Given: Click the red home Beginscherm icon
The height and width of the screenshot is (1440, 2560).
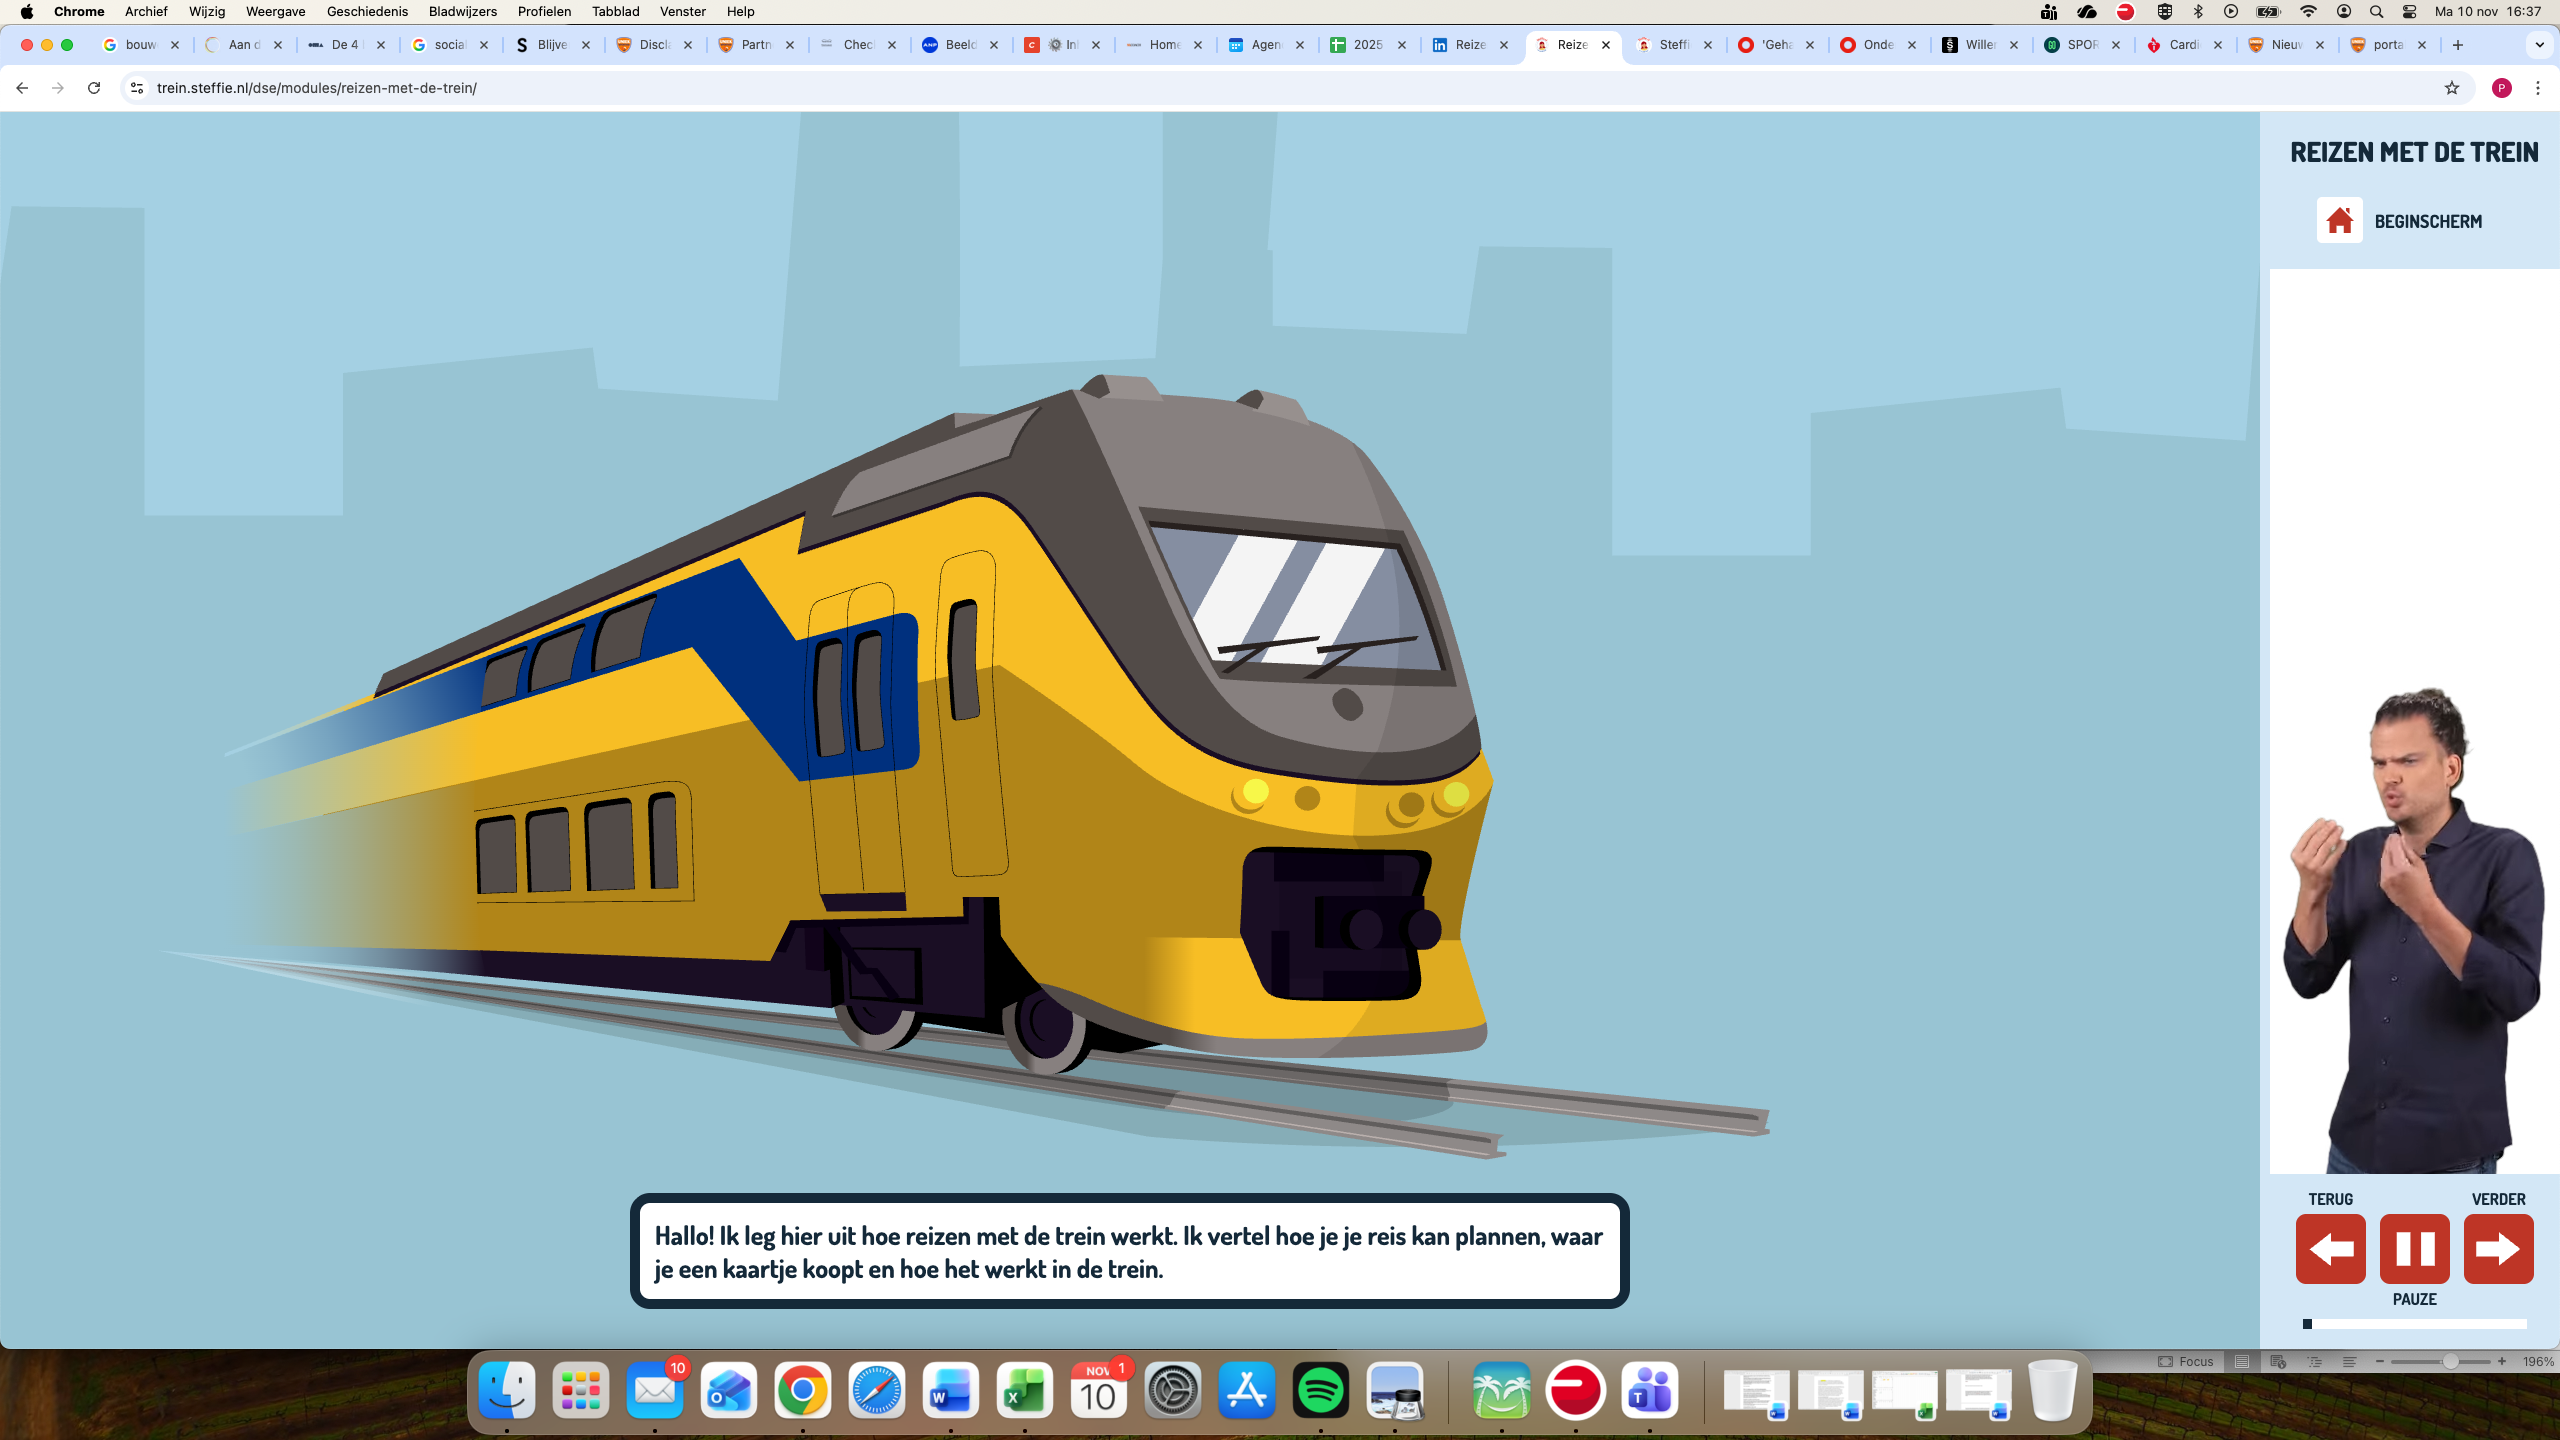Looking at the screenshot, I should pos(2339,220).
